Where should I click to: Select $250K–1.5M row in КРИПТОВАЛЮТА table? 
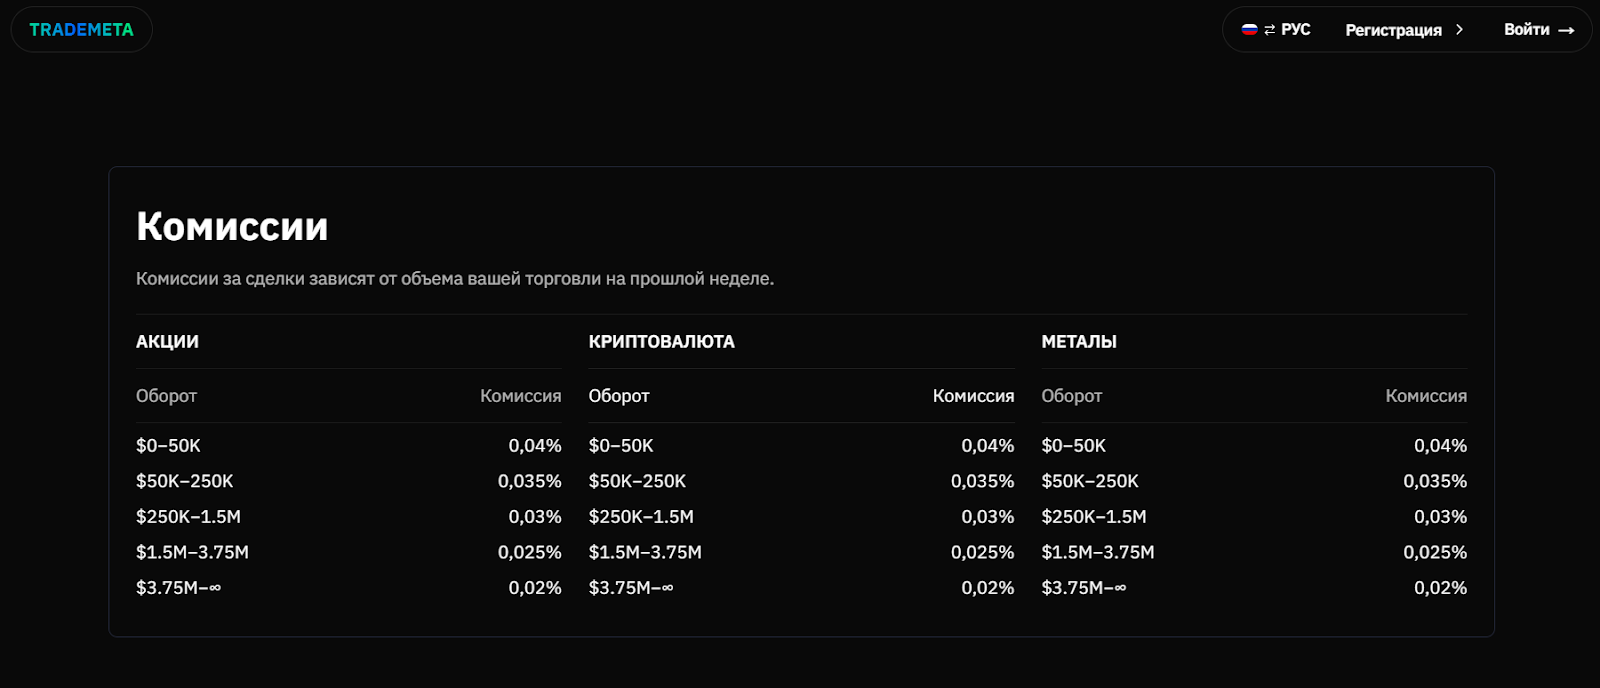pyautogui.click(x=802, y=517)
